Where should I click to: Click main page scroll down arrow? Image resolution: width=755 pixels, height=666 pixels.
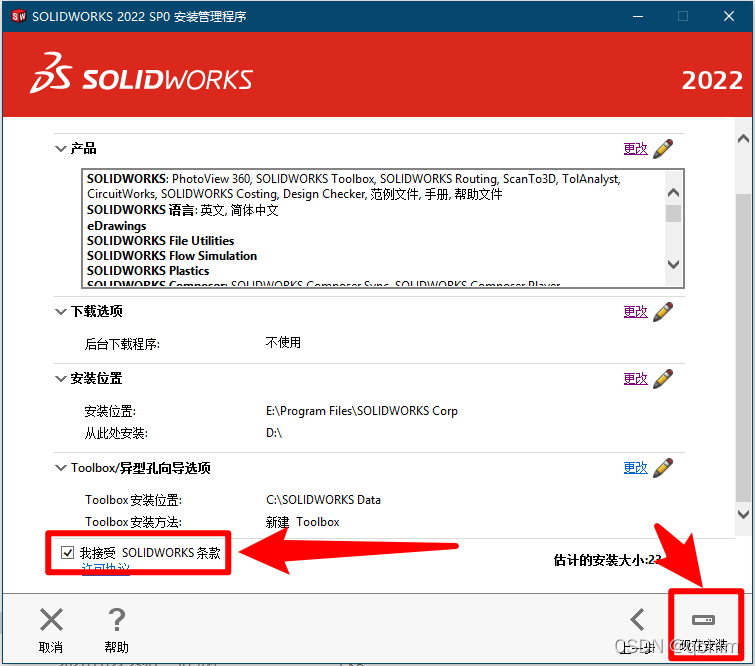pos(743,514)
